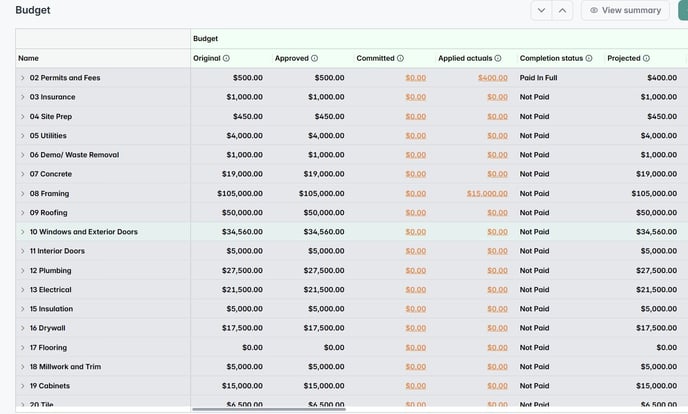Expand the 19 Cabinets row
688x414 pixels.
click(x=22, y=386)
